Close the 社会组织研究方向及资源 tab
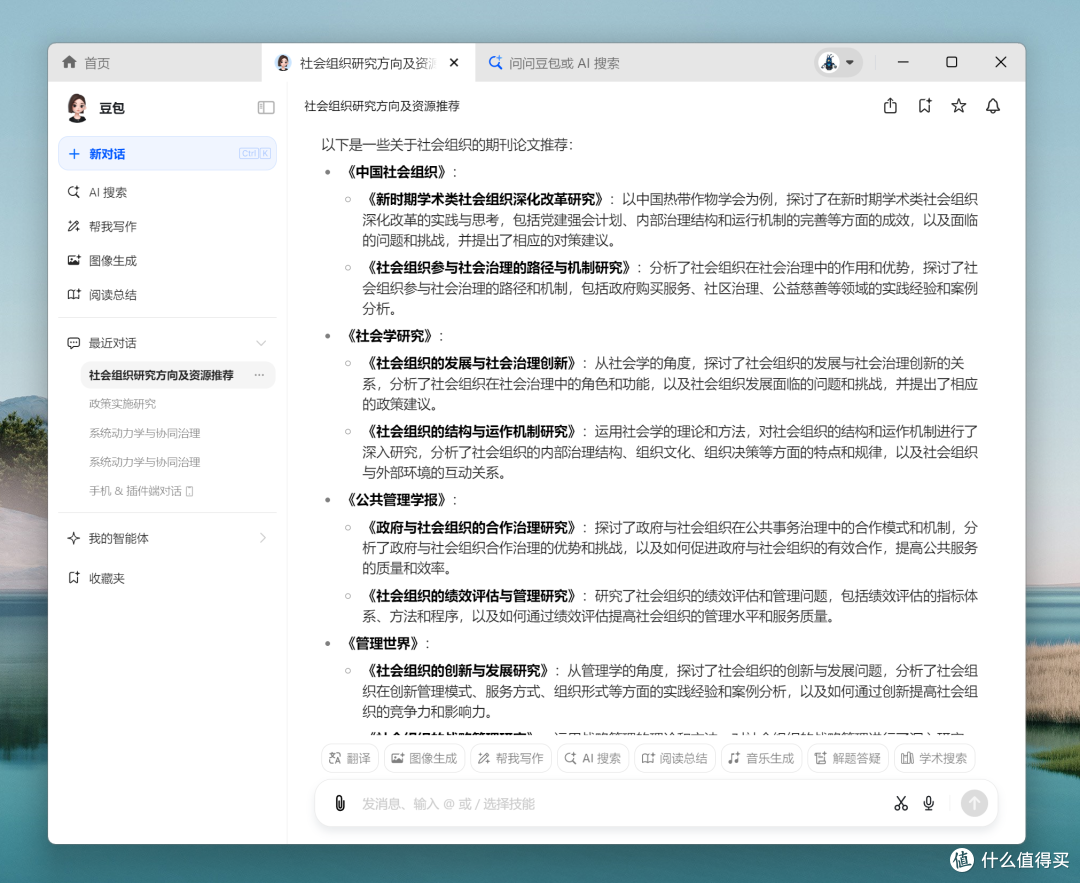 (x=454, y=63)
